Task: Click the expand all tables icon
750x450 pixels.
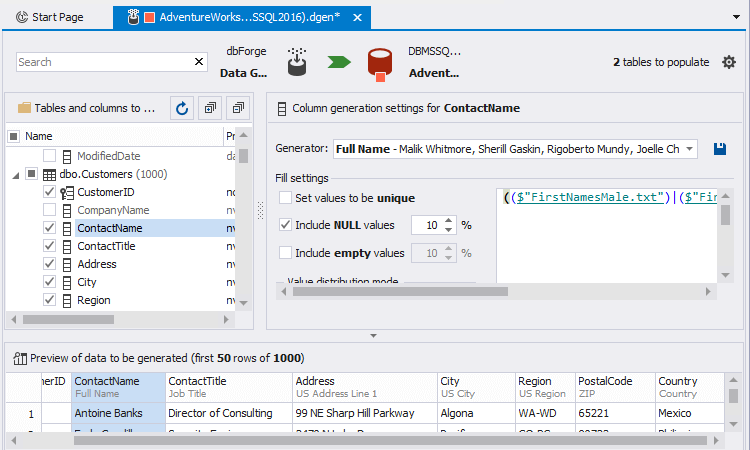Action: click(210, 108)
